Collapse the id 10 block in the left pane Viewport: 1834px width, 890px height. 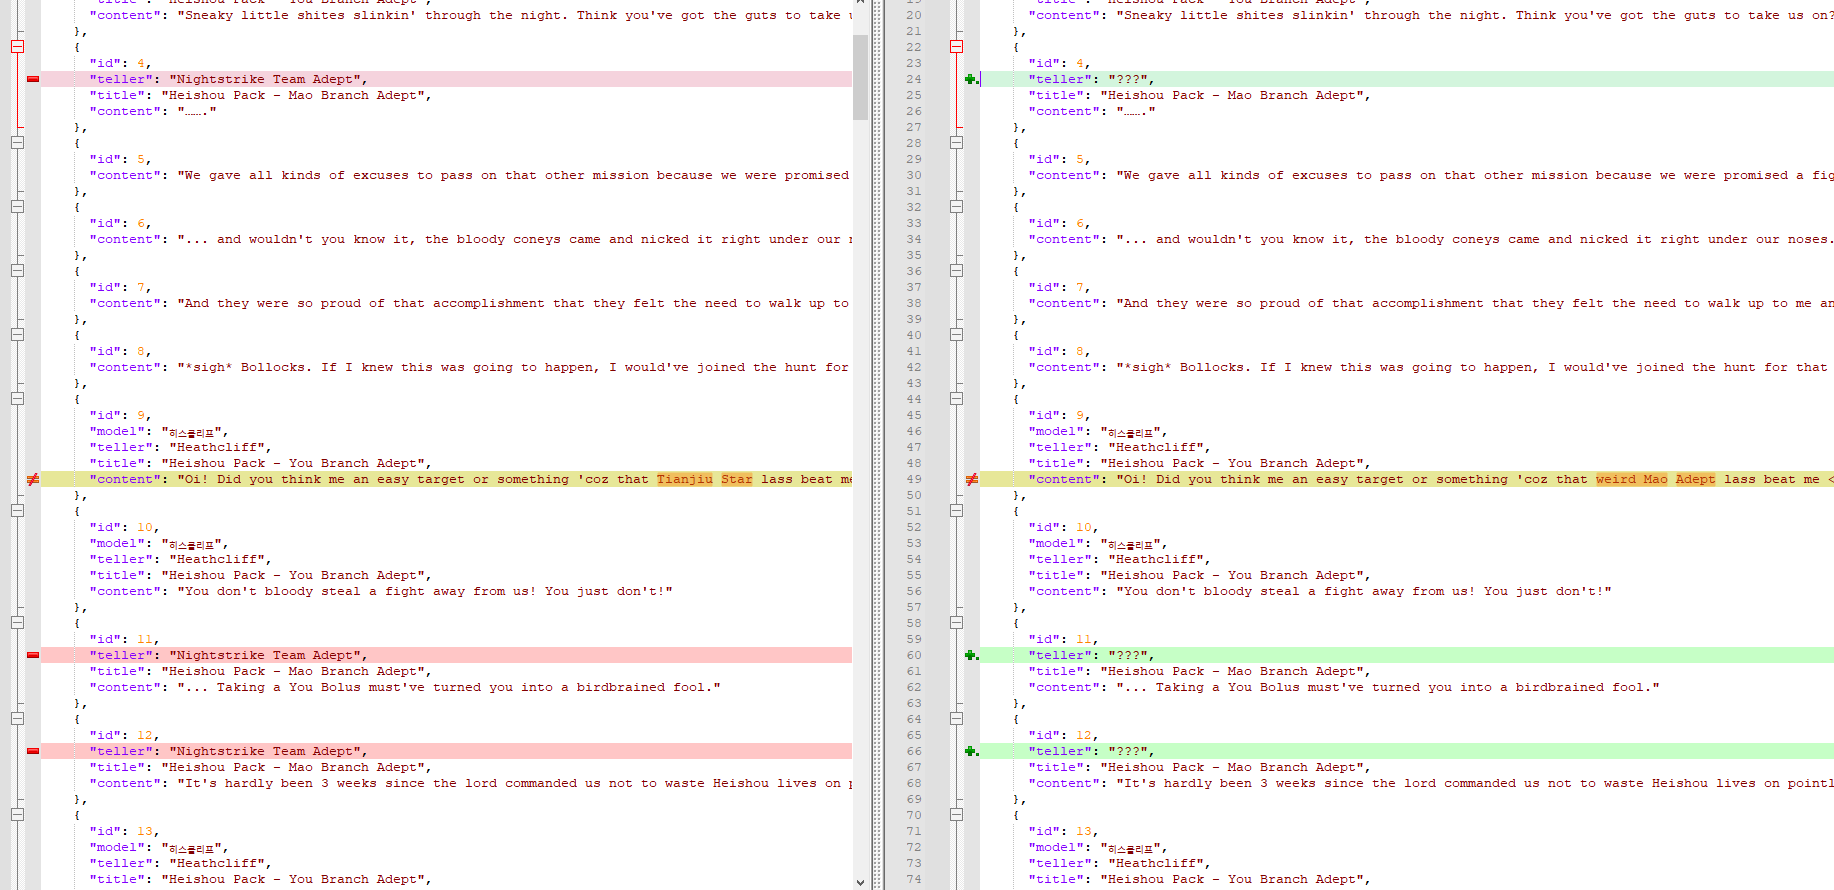point(17,511)
